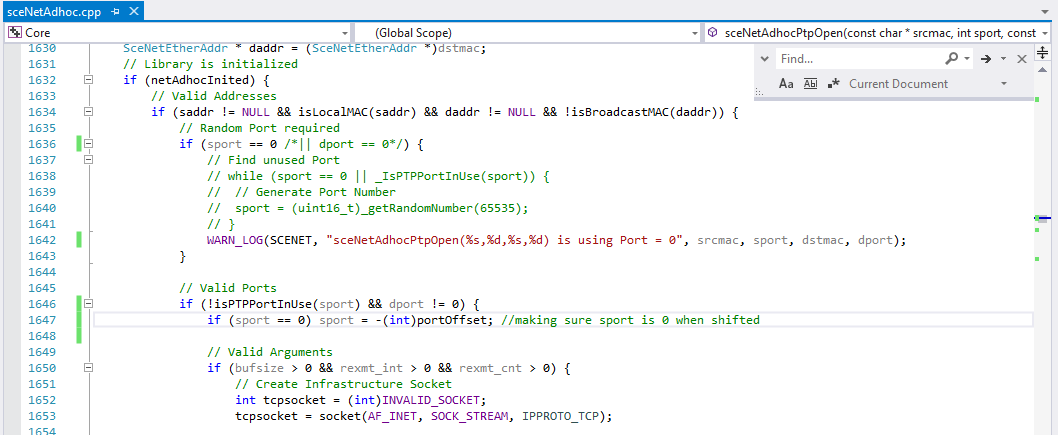Viewport: 1058px width, 435px height.
Task: Close the sceNetAdhoc.cpp tab
Action: coord(133,11)
